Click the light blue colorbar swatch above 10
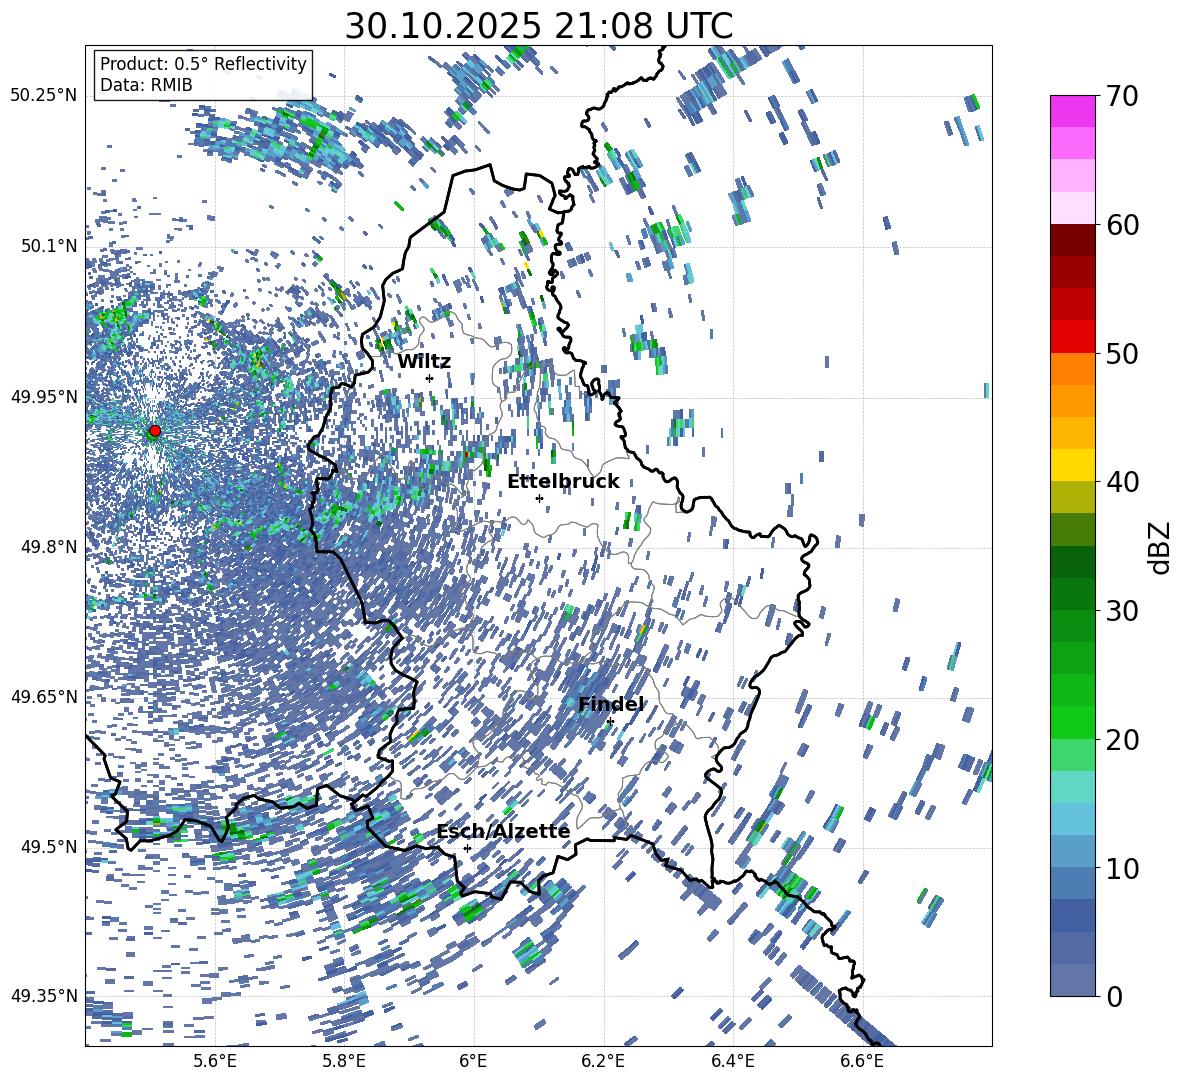The width and height of the screenshot is (1184, 1081). 1072,852
